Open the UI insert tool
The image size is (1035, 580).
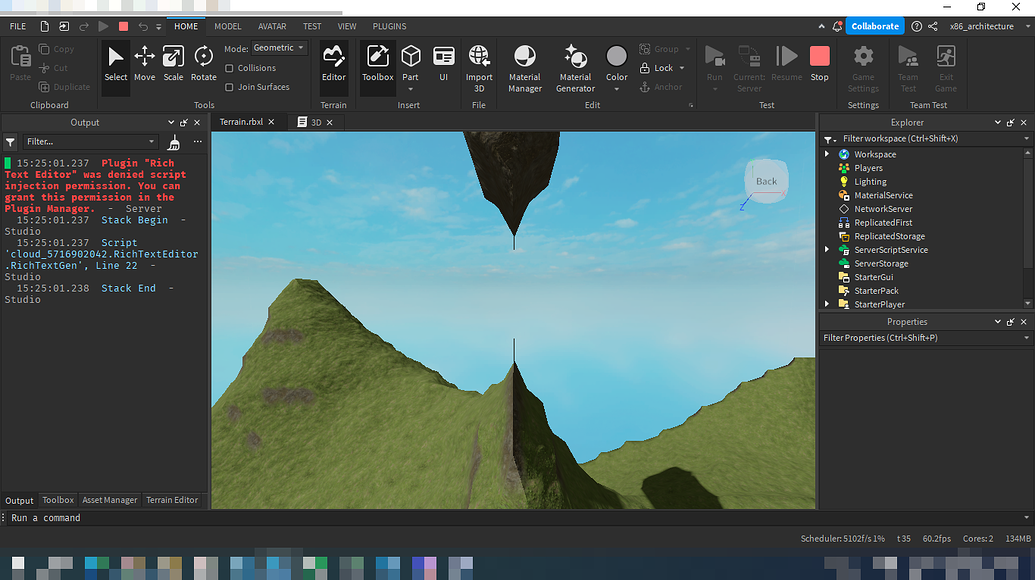pyautogui.click(x=444, y=64)
